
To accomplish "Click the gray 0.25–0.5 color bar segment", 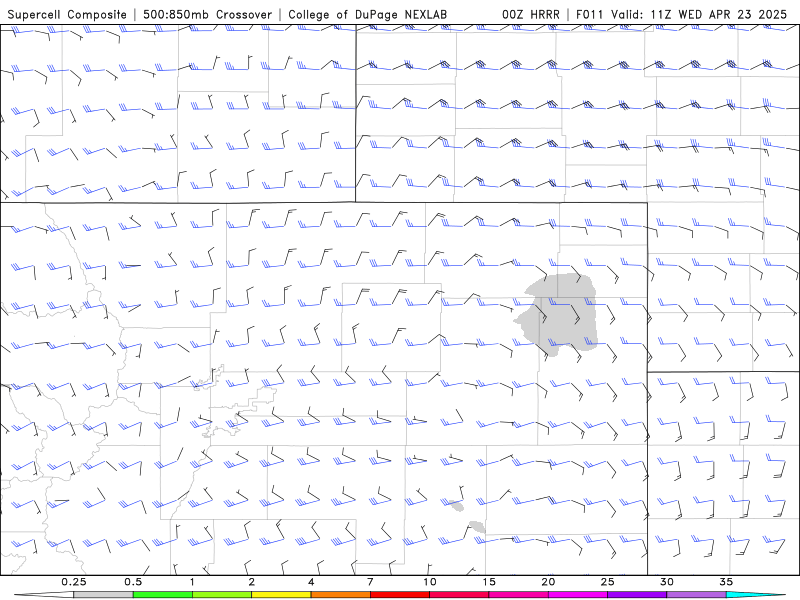I will [x=103, y=595].
